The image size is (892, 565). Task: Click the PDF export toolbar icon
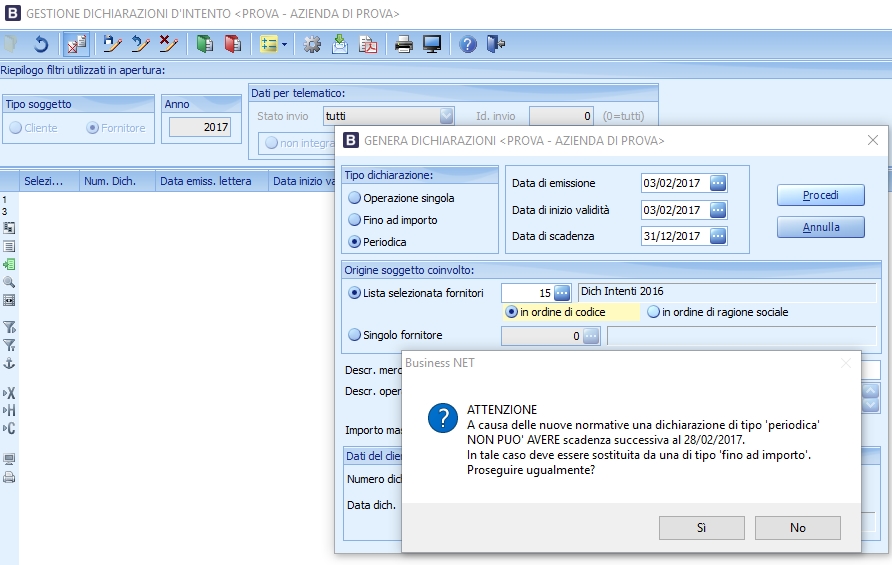click(369, 44)
